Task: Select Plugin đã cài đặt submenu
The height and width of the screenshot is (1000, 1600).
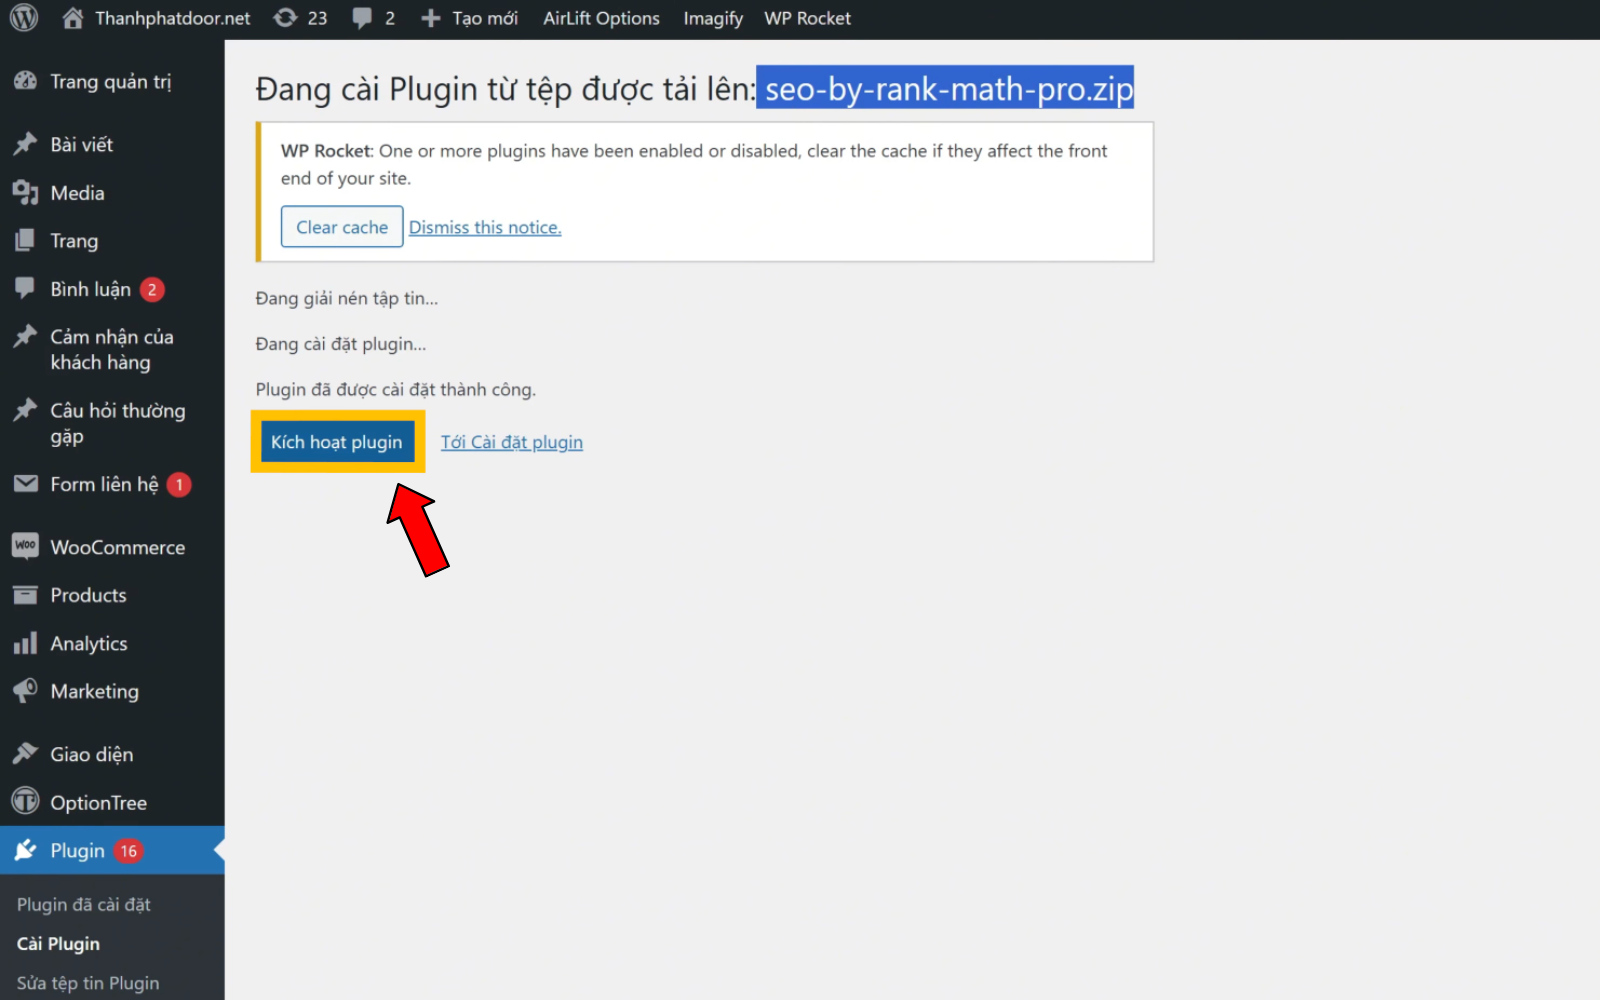Action: pyautogui.click(x=84, y=904)
